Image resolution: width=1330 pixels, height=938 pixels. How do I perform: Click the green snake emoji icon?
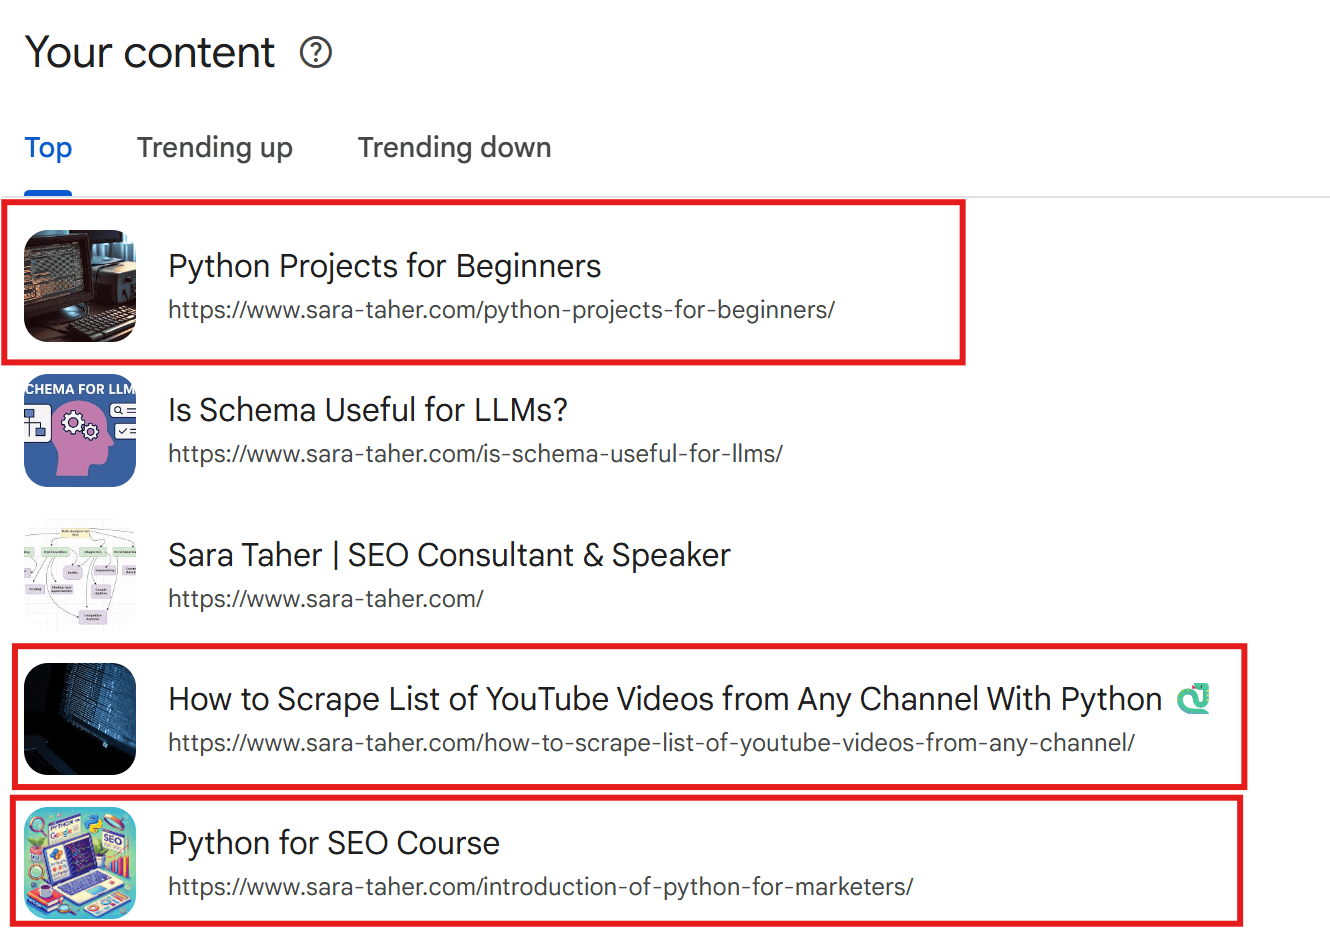tap(1193, 699)
